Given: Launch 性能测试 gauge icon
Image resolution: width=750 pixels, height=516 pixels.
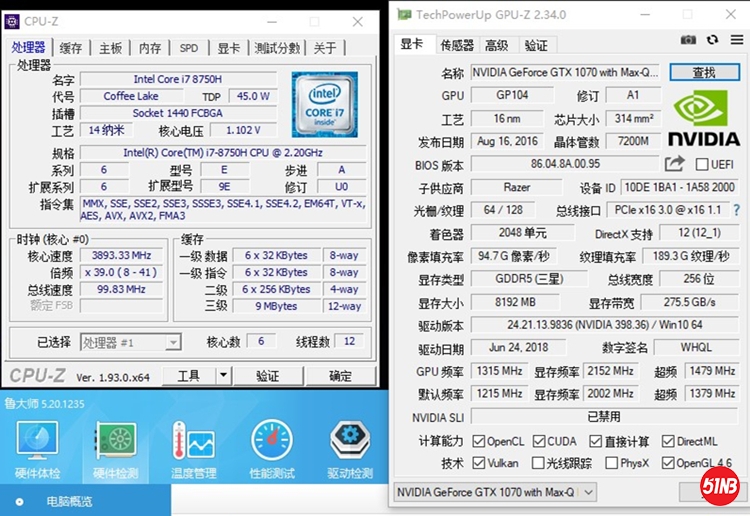Looking at the screenshot, I should [271, 450].
